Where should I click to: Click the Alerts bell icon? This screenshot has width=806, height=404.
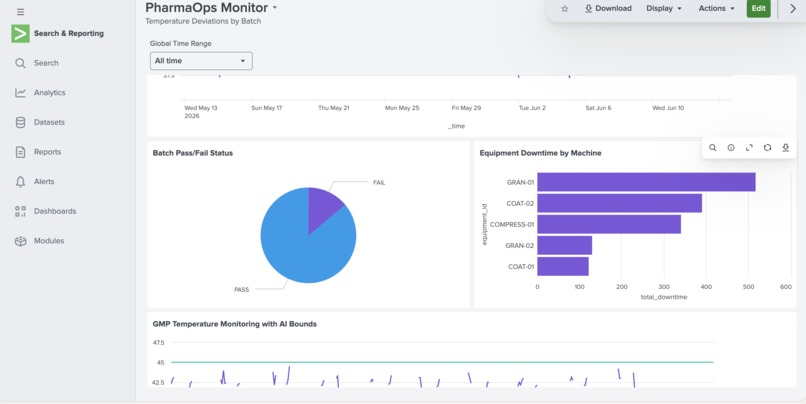(x=20, y=181)
